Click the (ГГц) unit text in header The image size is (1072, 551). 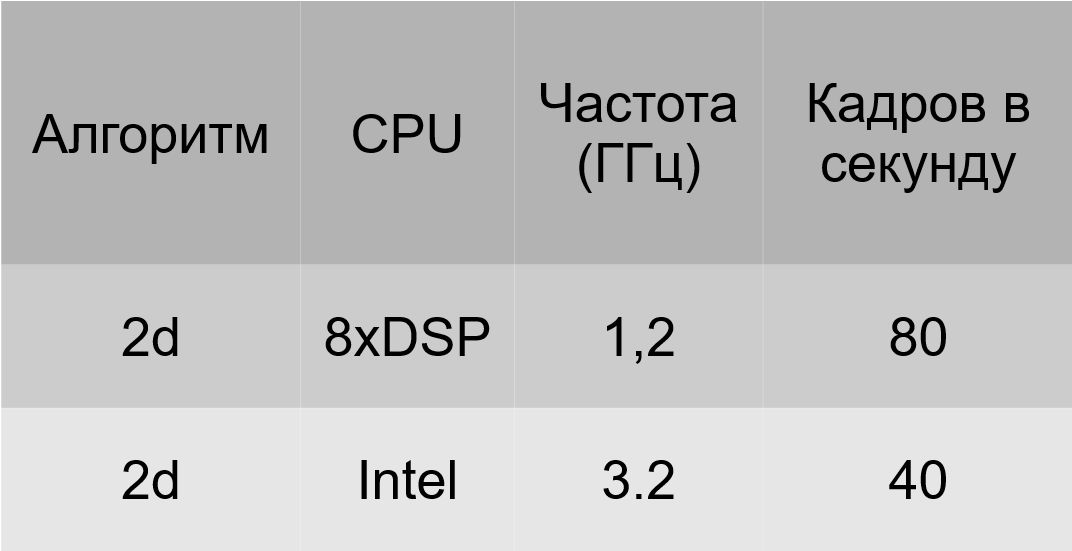pyautogui.click(x=639, y=165)
